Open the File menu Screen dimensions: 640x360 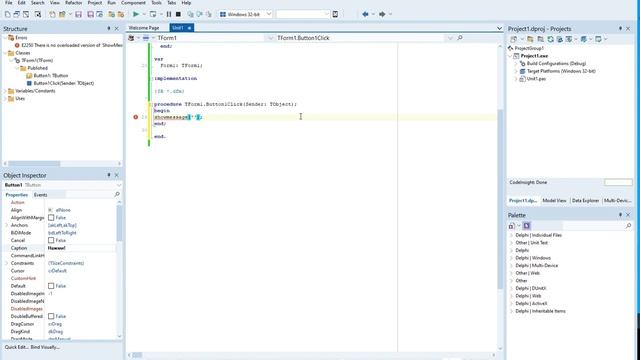9,3
